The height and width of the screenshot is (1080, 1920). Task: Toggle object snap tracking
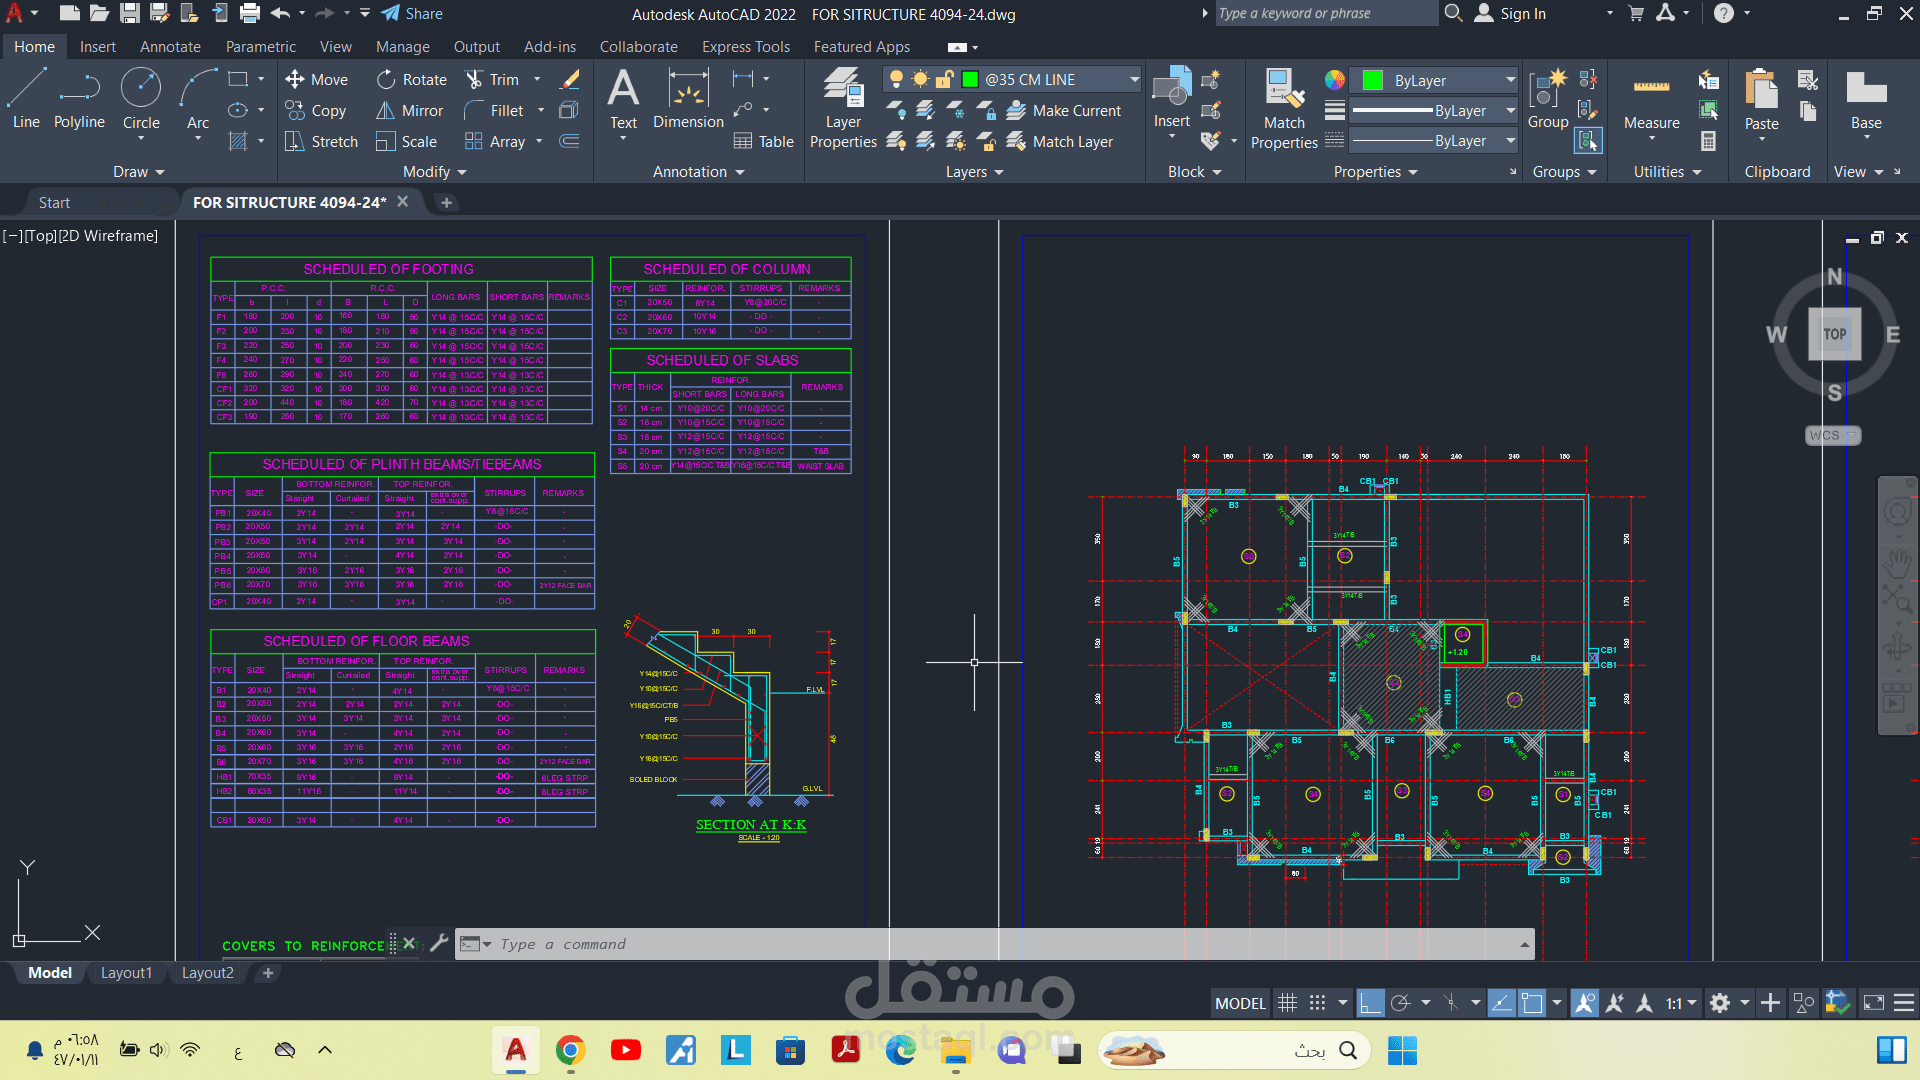coord(1501,1003)
